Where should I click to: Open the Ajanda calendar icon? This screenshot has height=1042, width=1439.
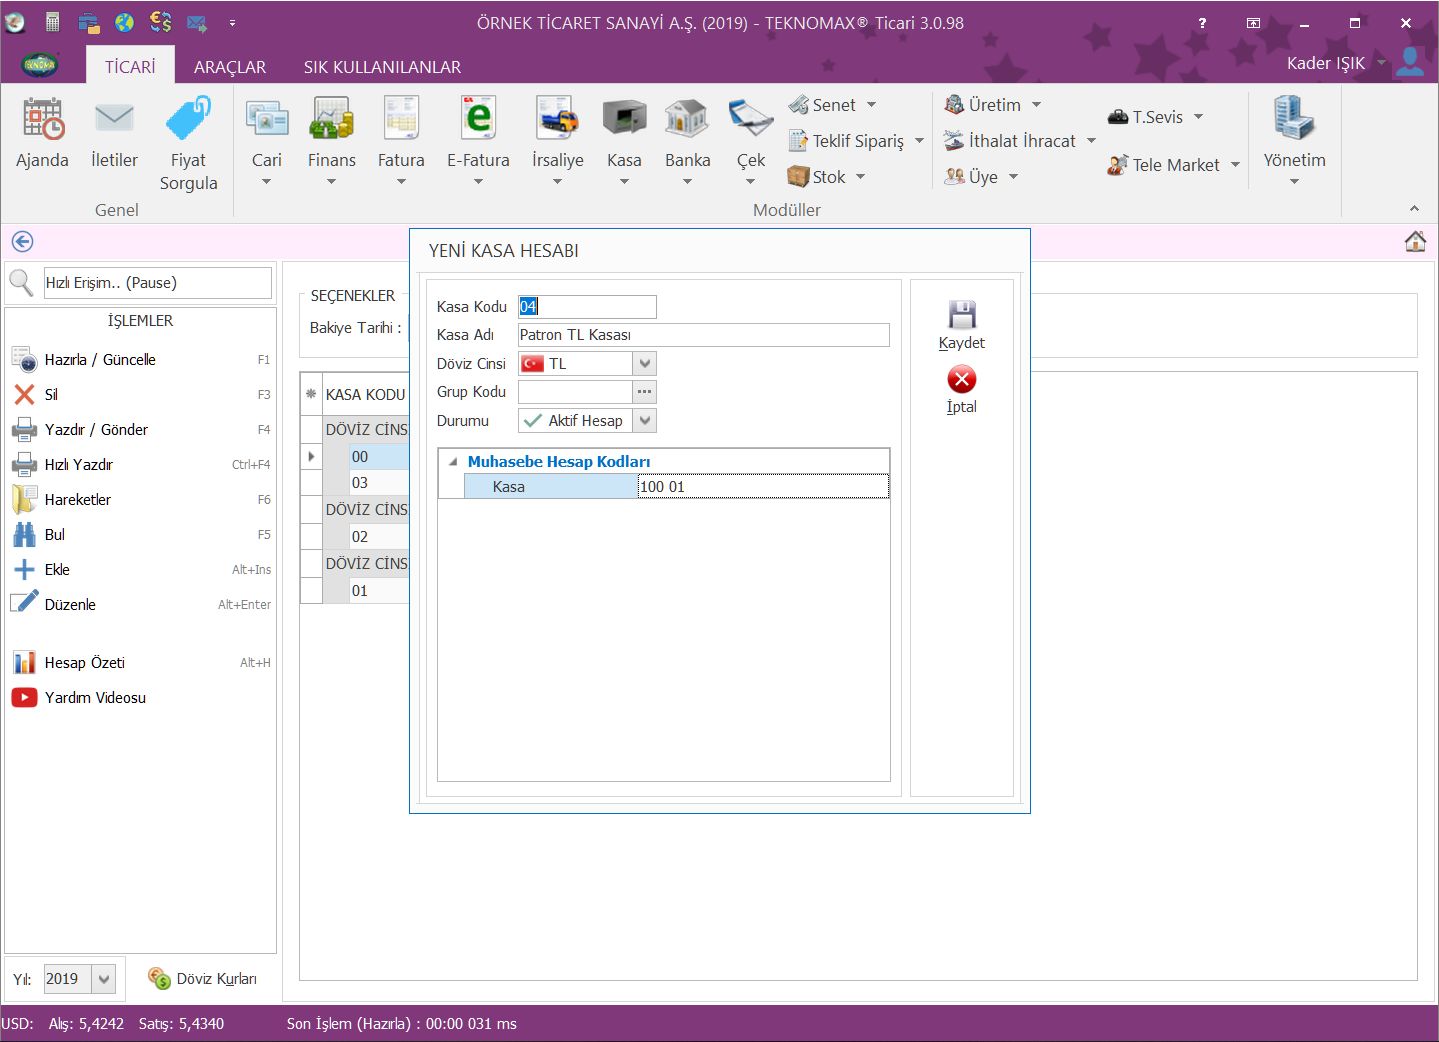click(x=43, y=120)
